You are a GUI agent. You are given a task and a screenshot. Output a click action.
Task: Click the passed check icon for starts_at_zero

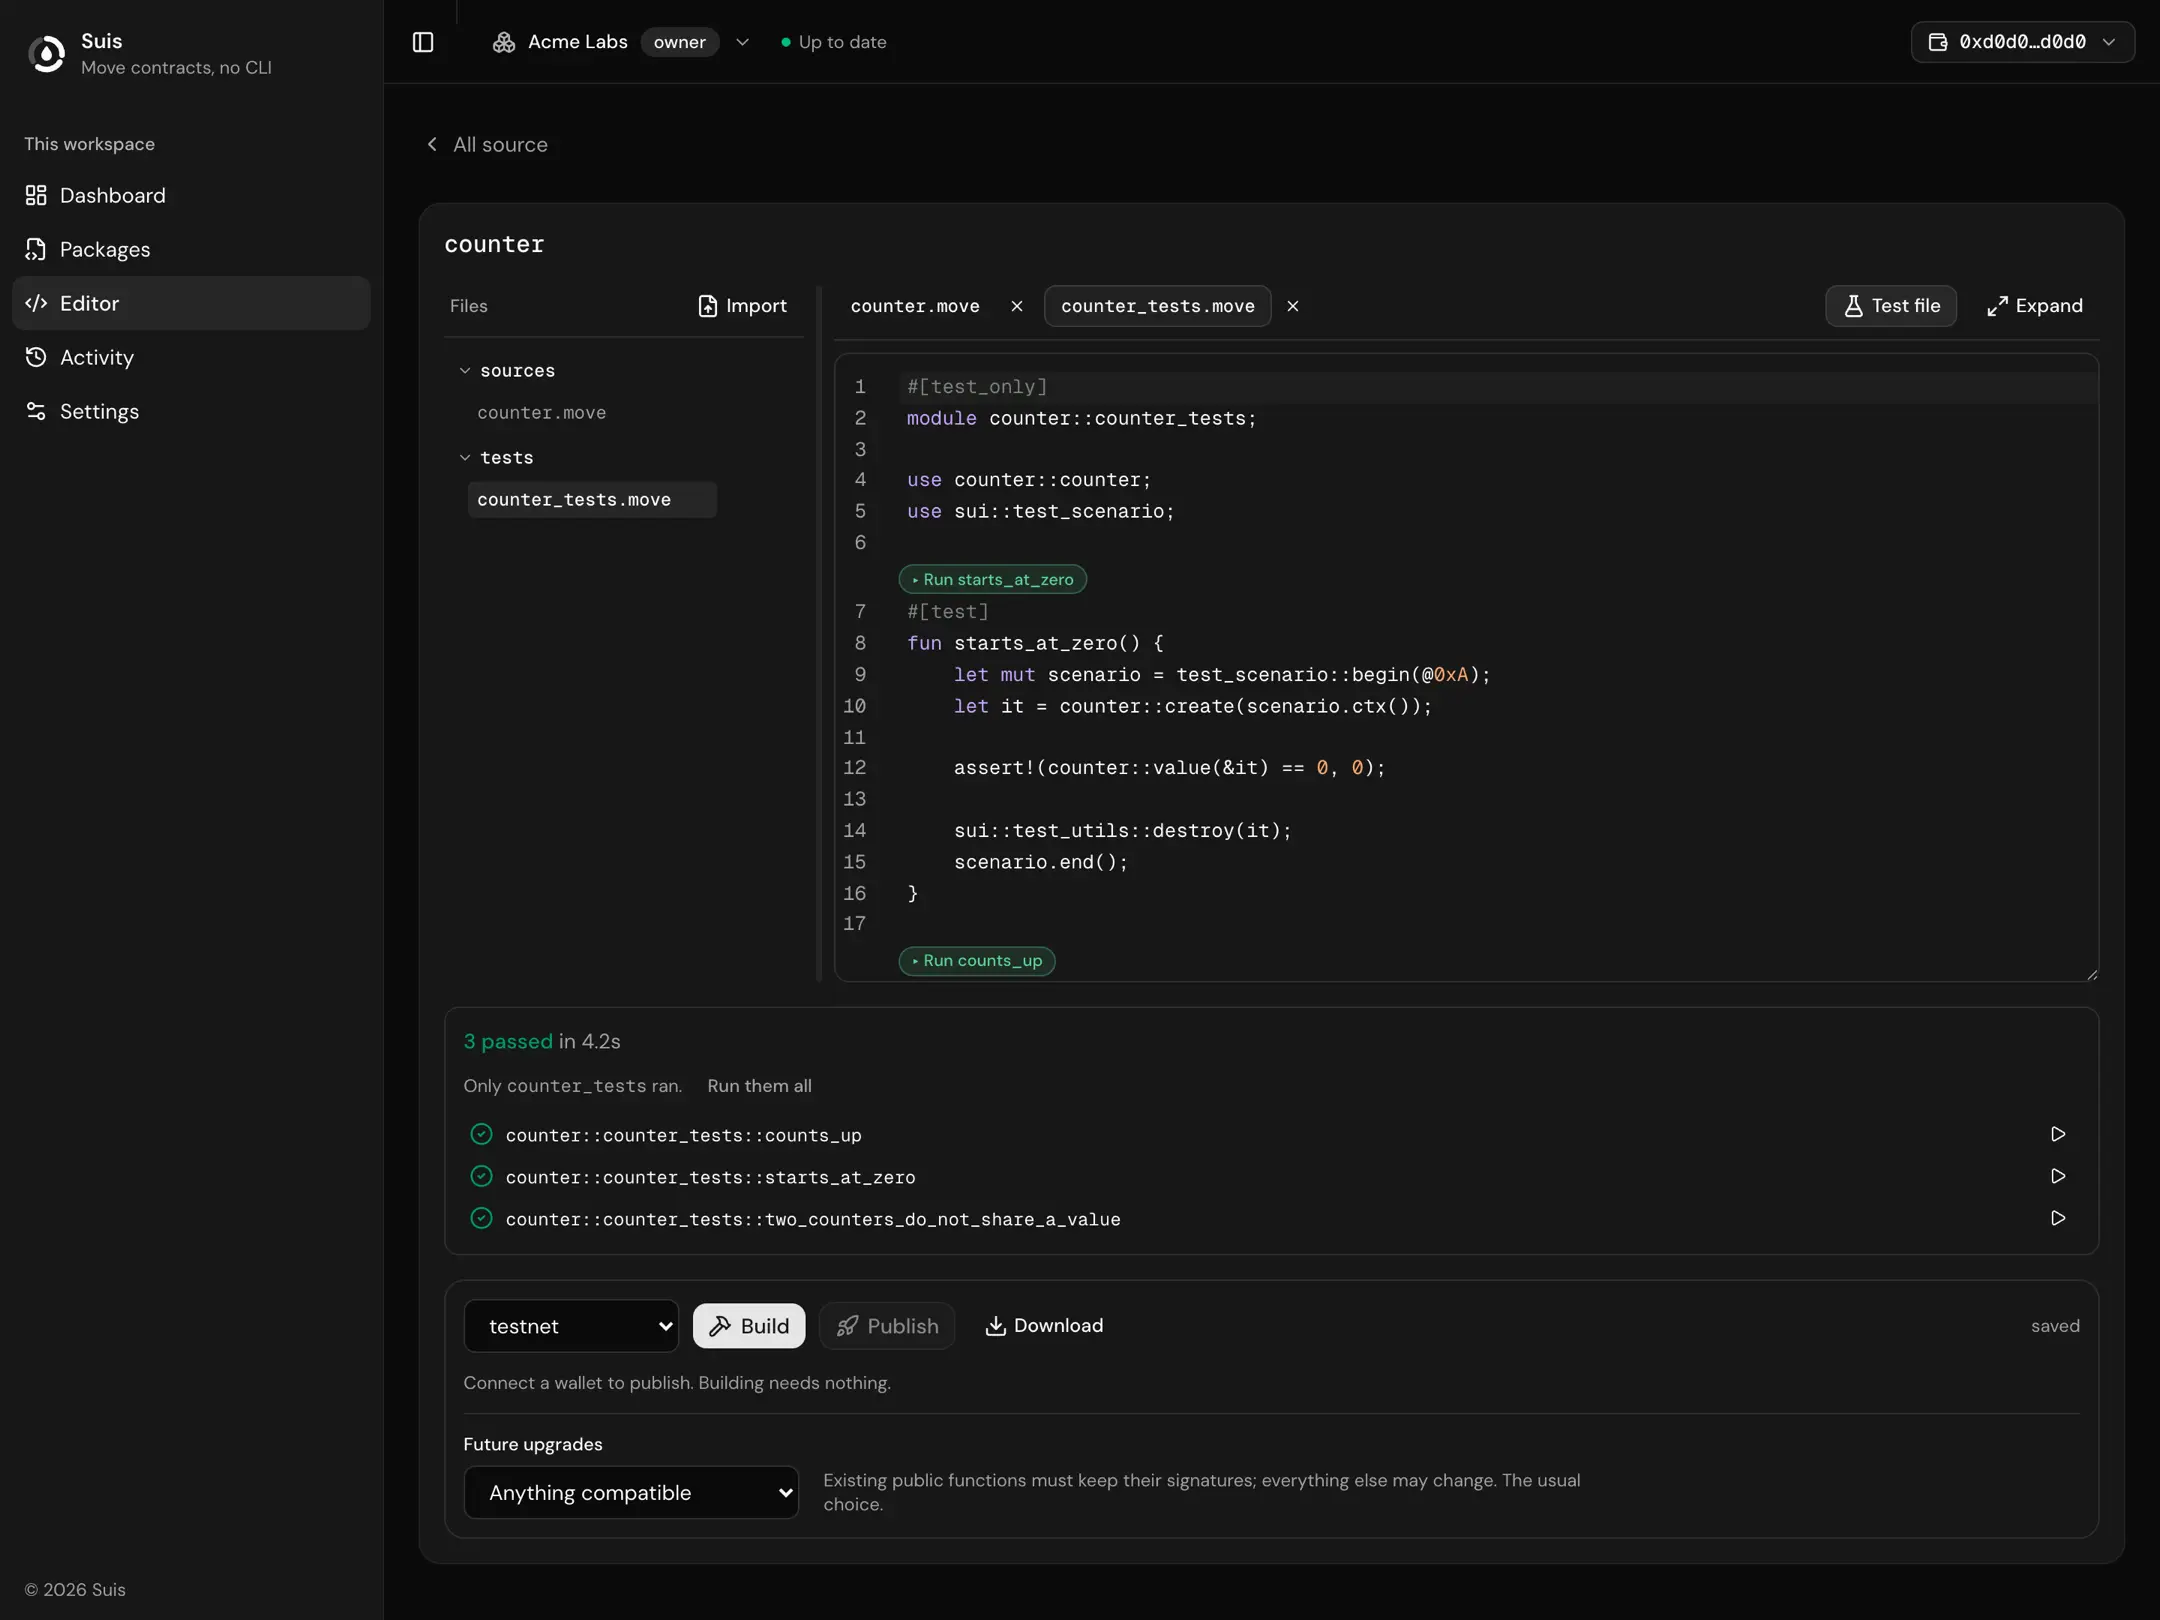pos(481,1176)
